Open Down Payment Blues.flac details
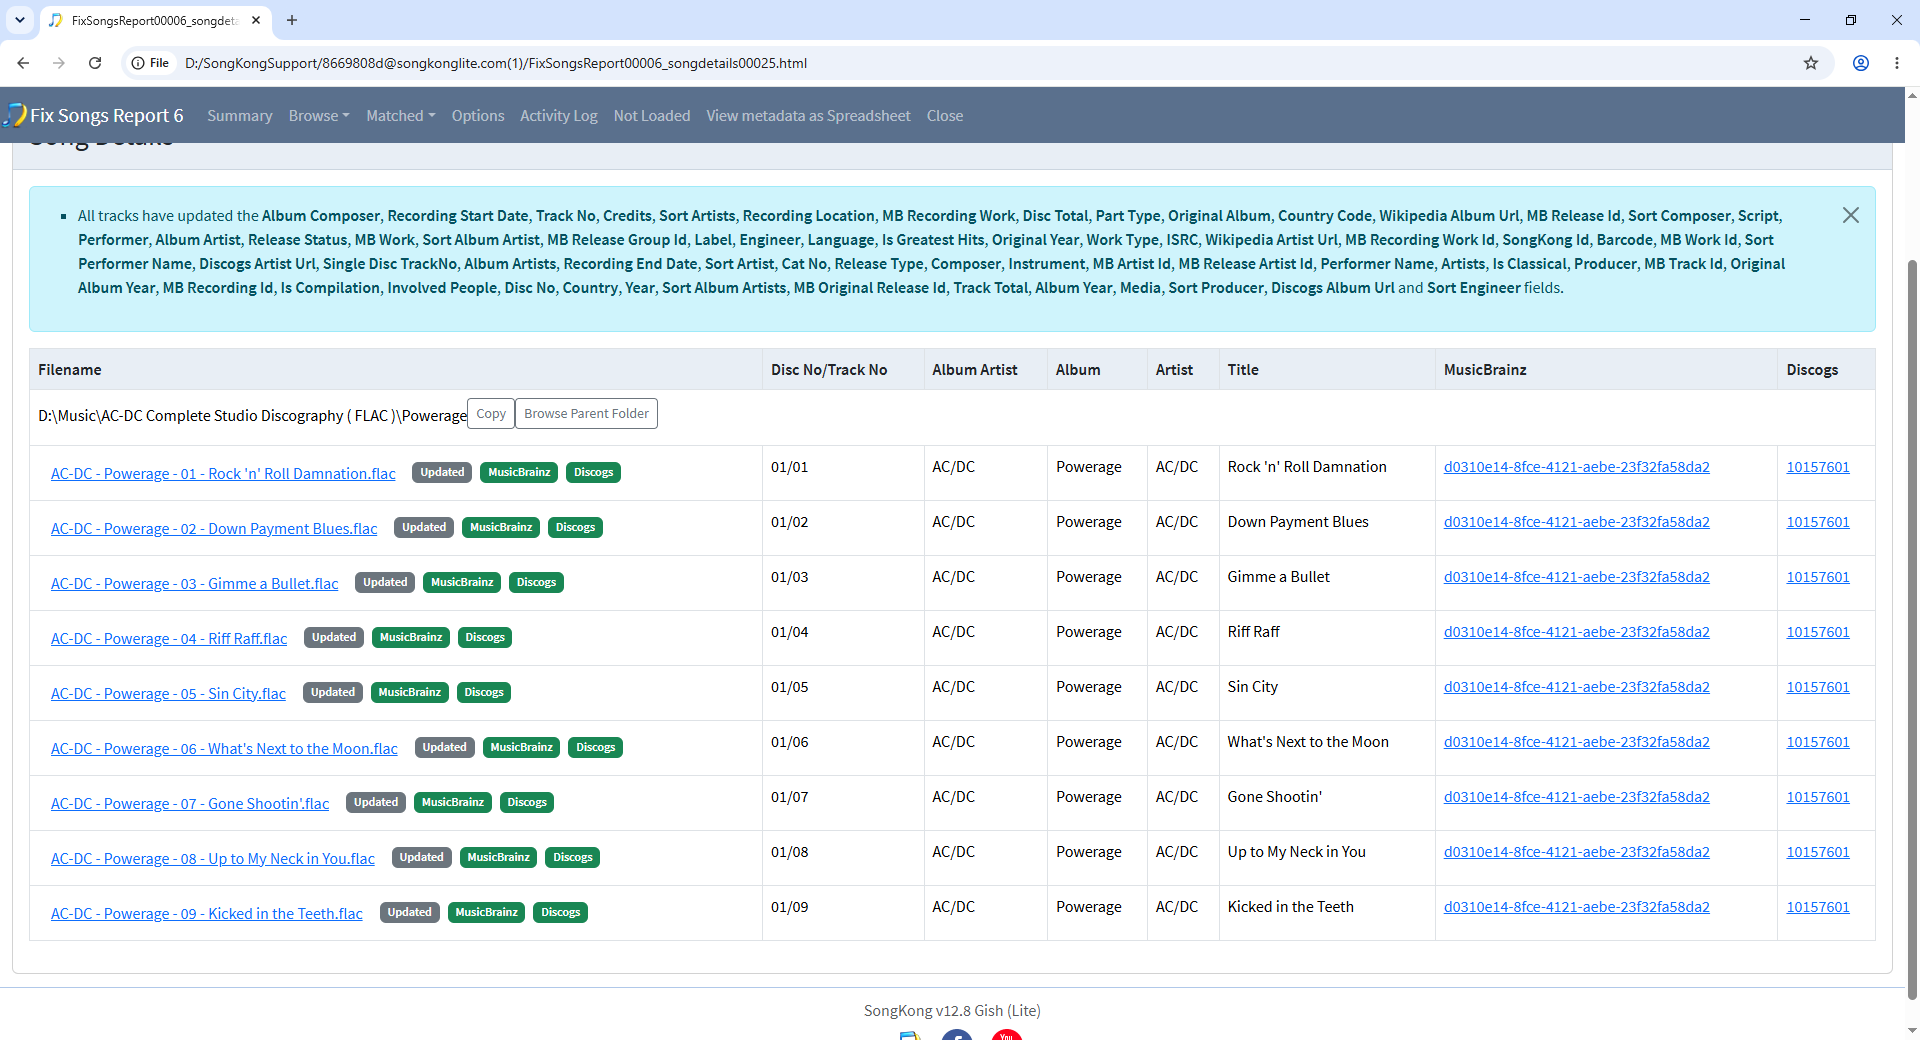This screenshot has height=1040, width=1920. [214, 529]
